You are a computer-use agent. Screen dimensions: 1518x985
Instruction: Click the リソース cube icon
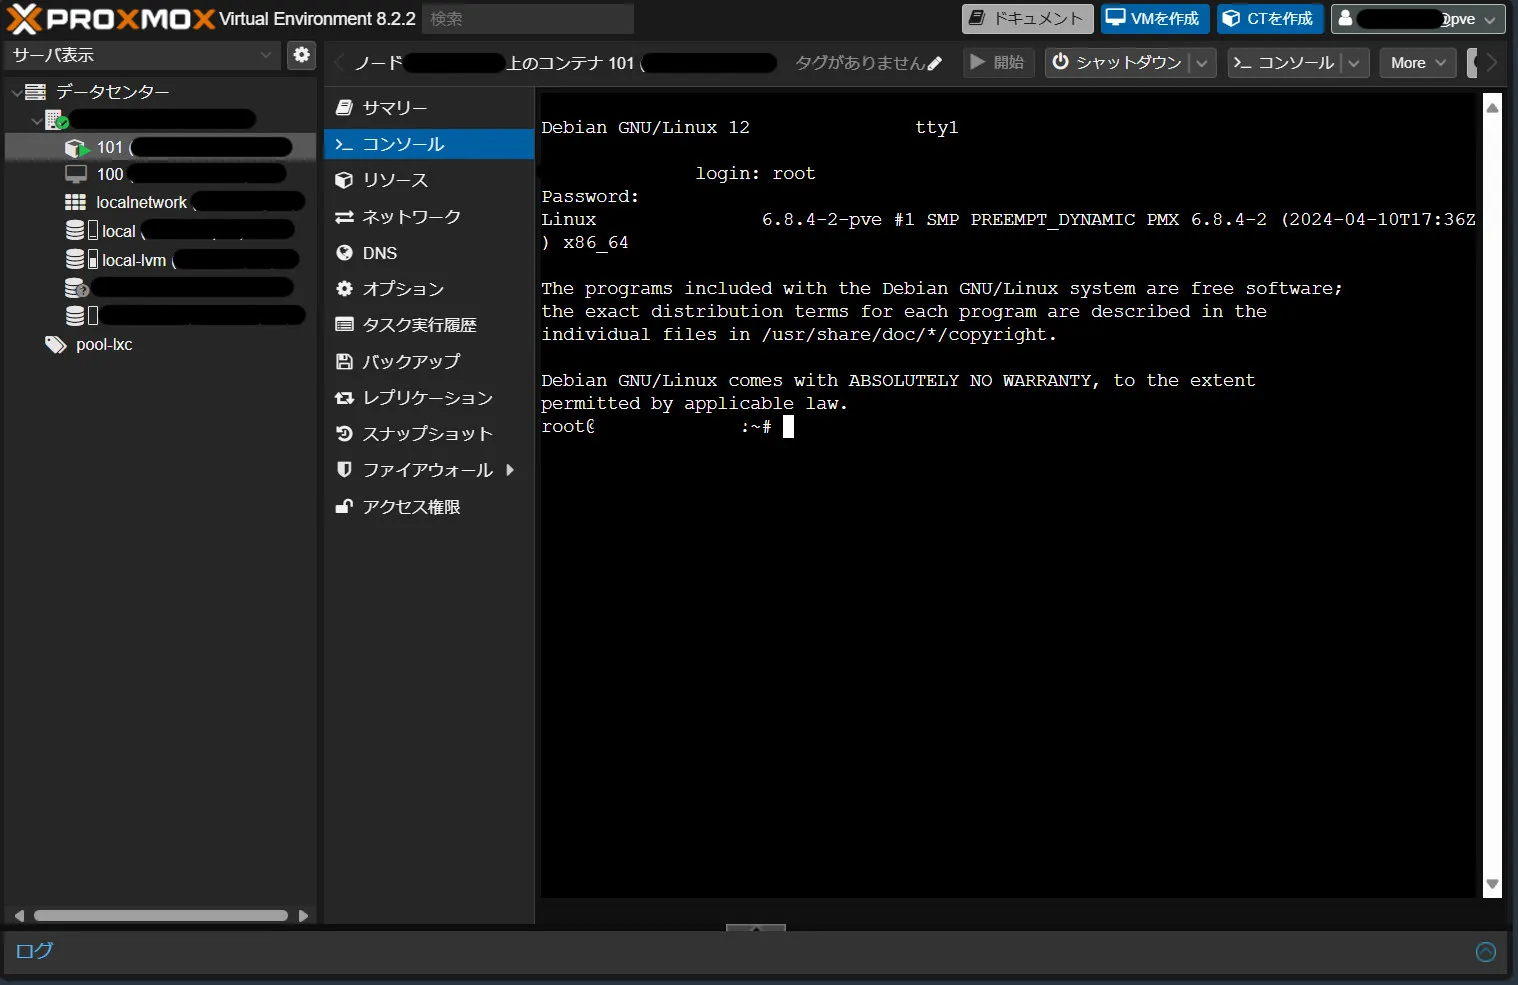pos(344,180)
